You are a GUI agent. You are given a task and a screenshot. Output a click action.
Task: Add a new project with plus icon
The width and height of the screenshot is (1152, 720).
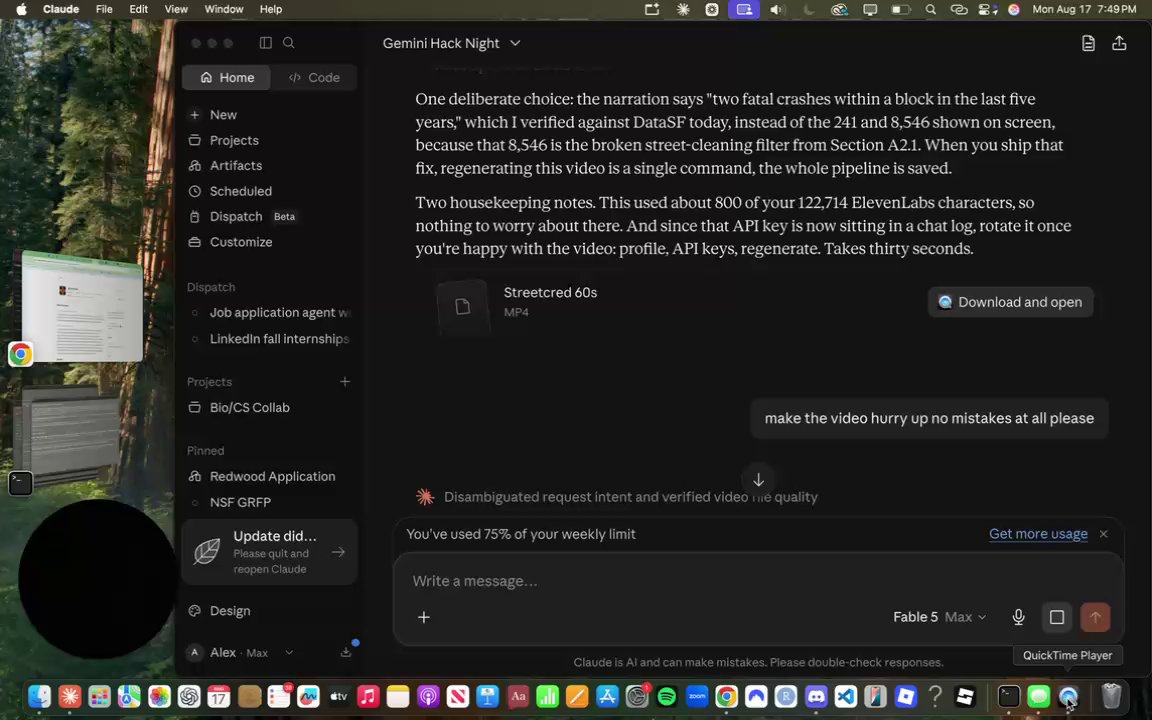pos(345,381)
